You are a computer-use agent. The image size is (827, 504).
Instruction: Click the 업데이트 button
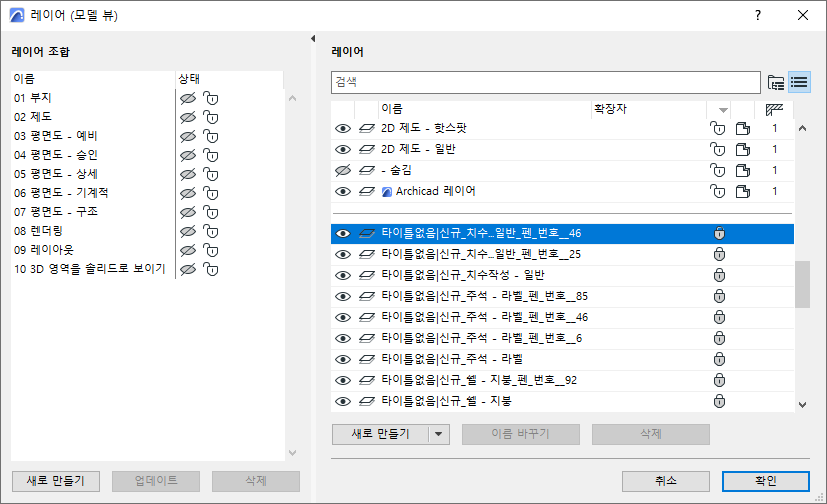click(x=156, y=481)
